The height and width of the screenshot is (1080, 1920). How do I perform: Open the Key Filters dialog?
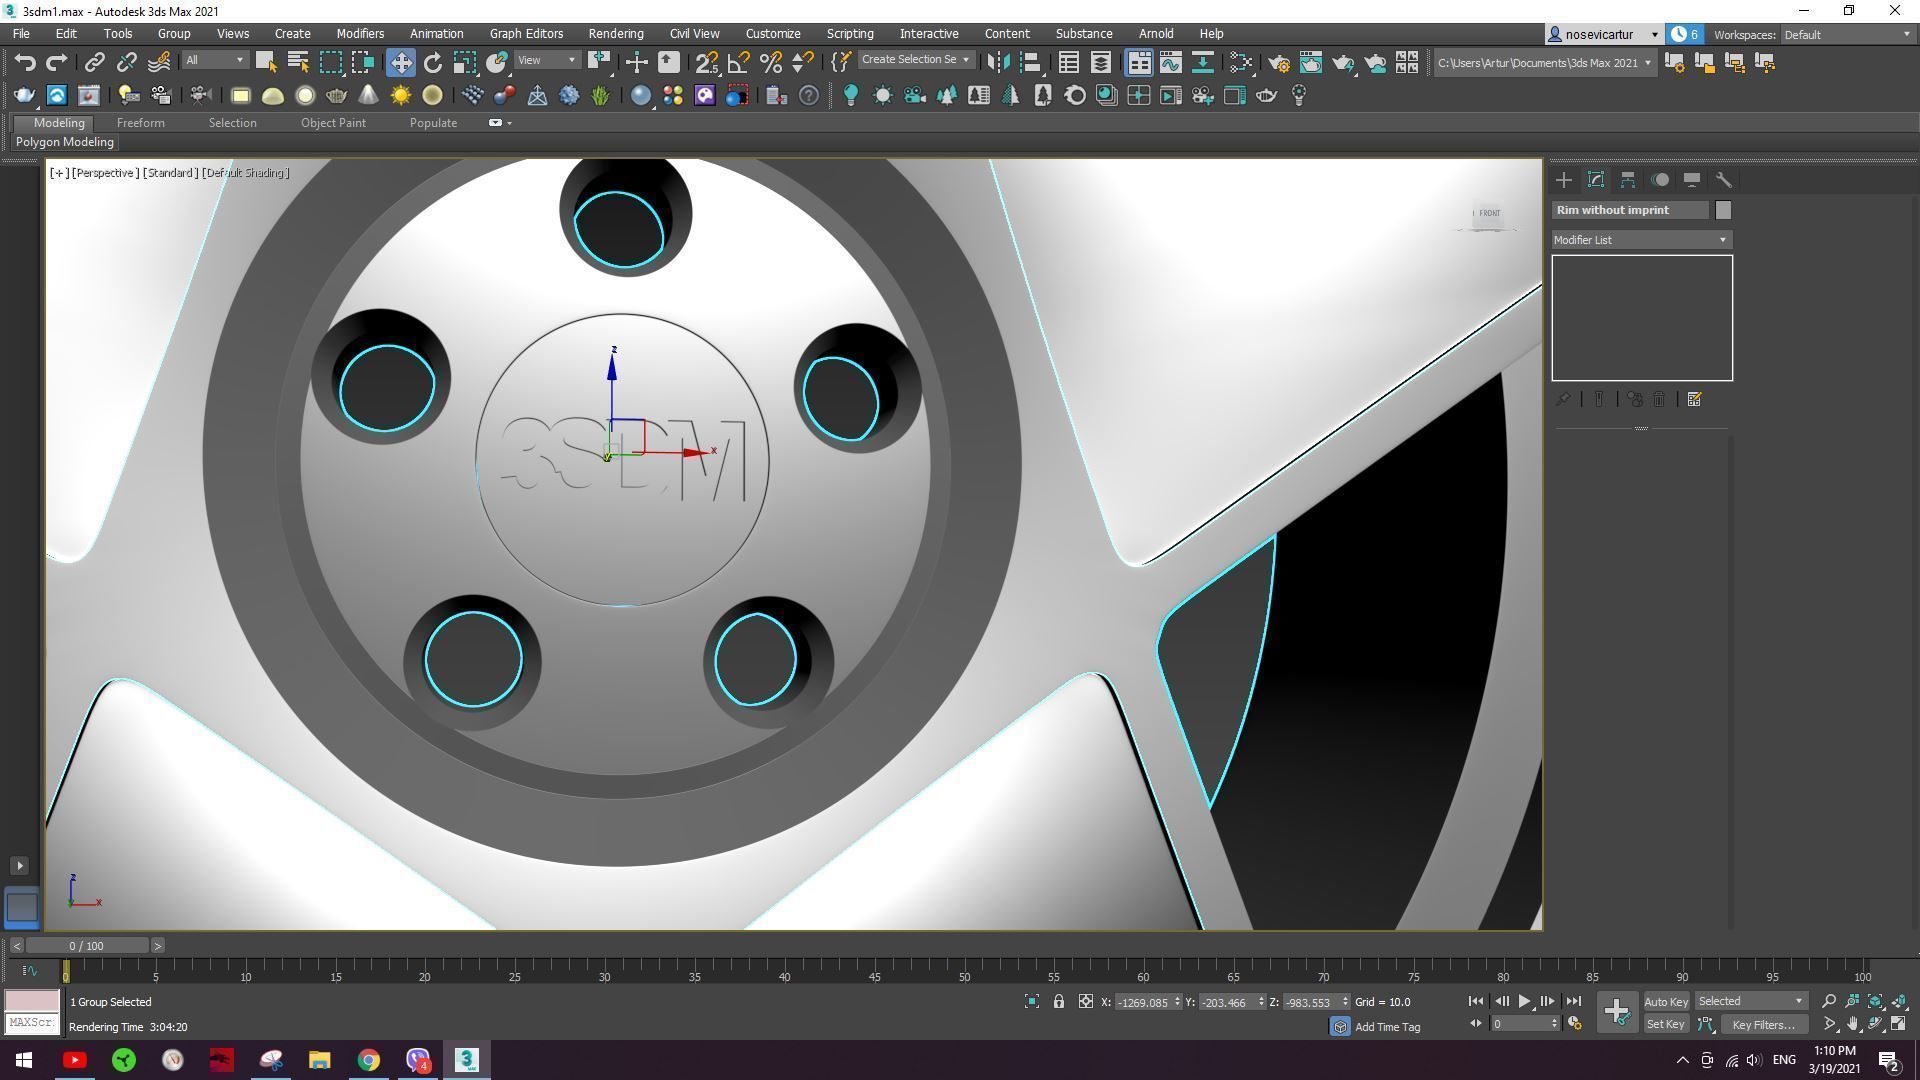(1763, 1024)
